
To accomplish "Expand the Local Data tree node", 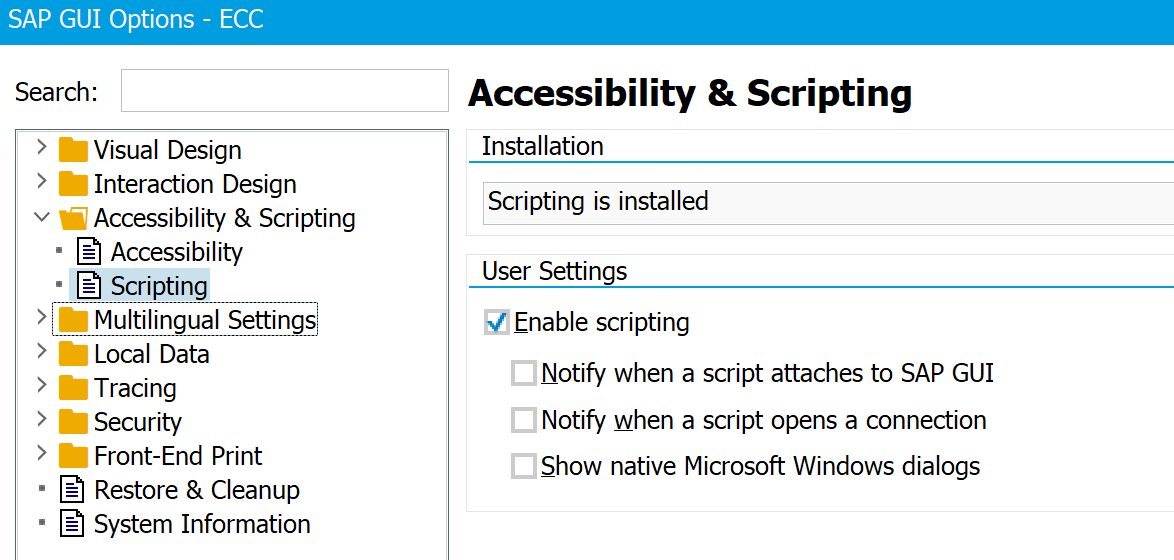I will coord(41,352).
